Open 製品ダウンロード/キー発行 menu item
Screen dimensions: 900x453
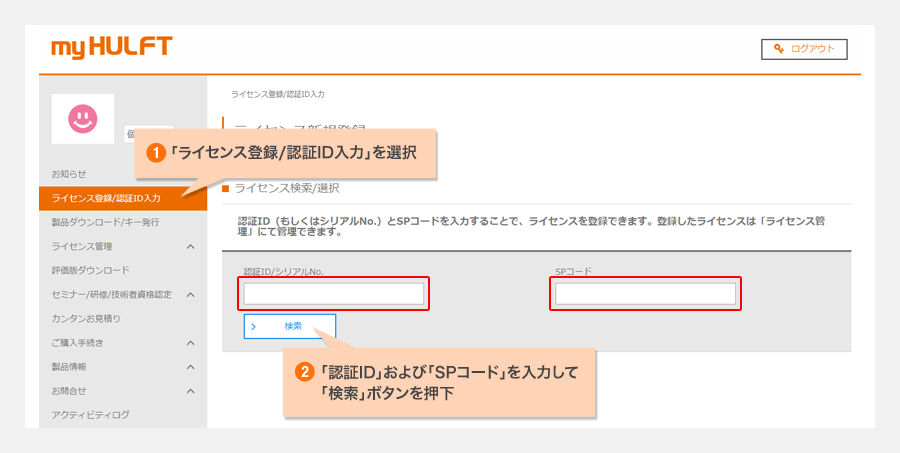(105, 222)
